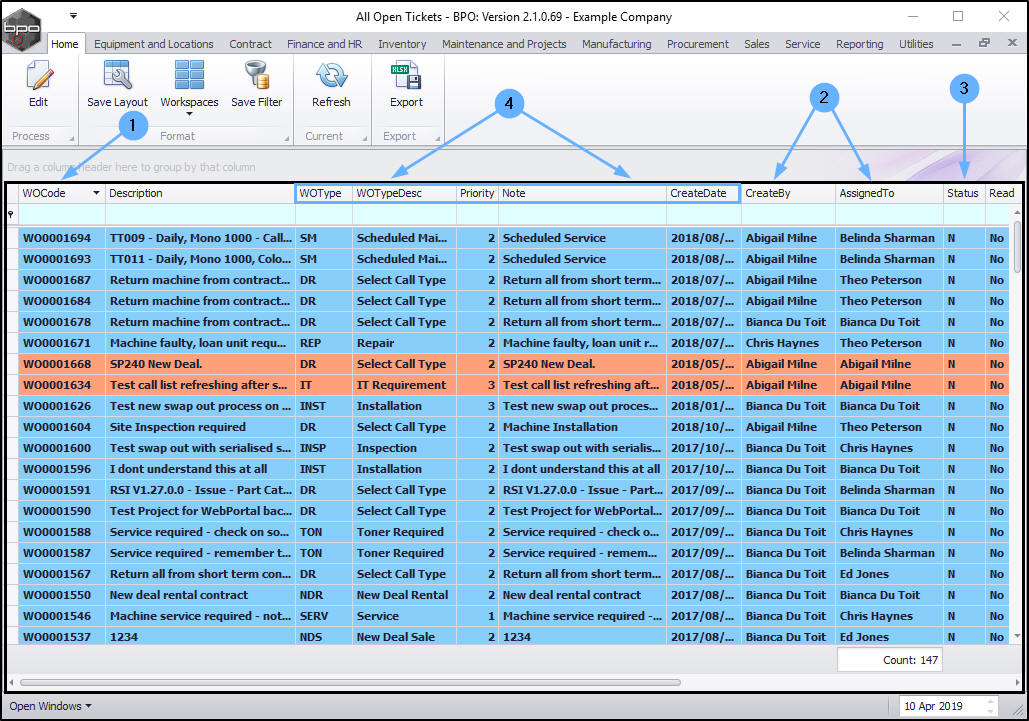Increase the date in the date stepper
This screenshot has width=1029, height=721.
pos(991,702)
